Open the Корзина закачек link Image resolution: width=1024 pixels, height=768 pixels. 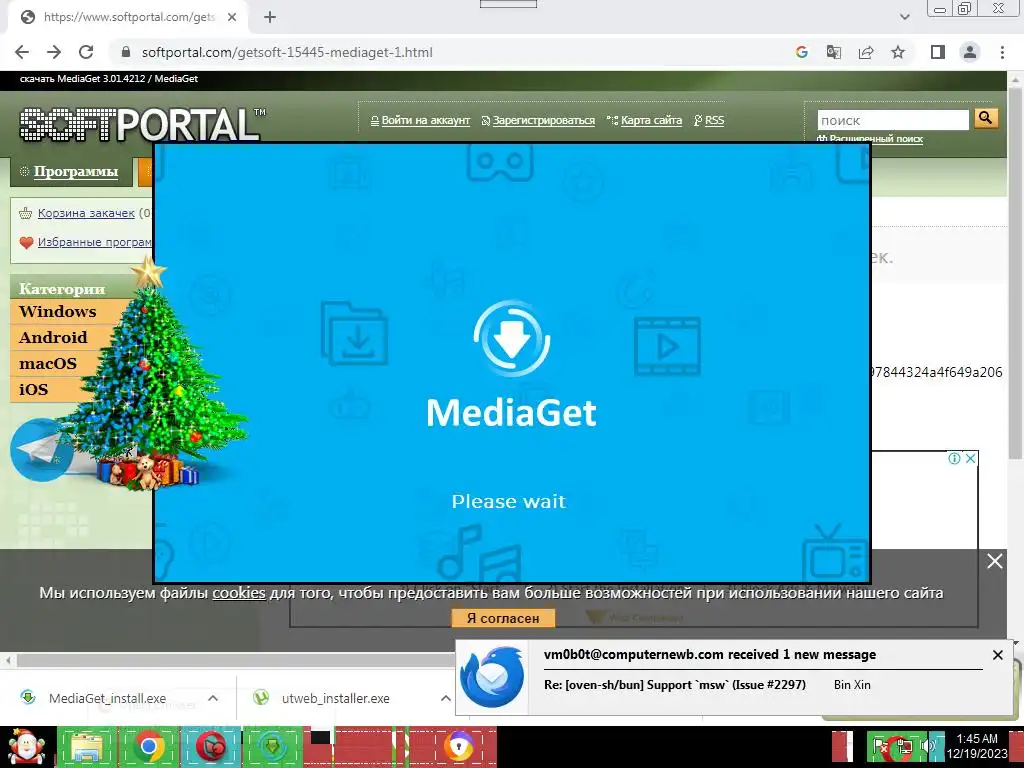coord(86,213)
